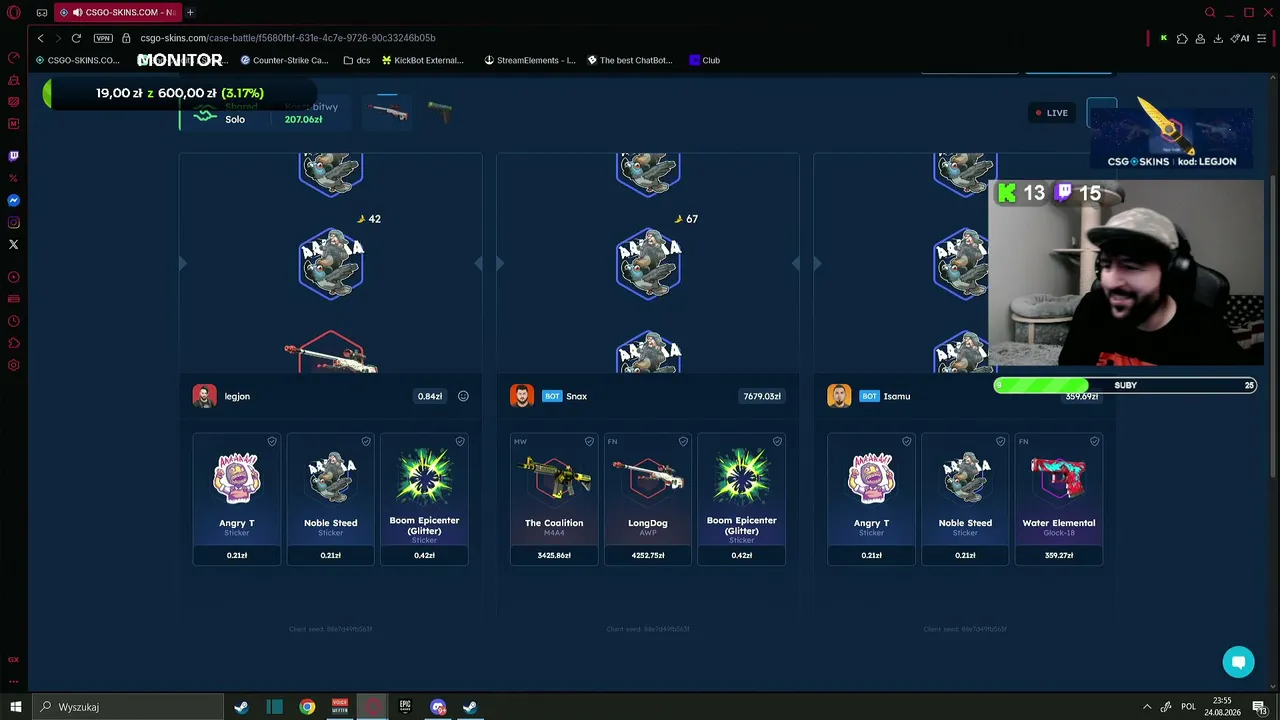Click the Snax bot player name
Viewport: 1280px width, 720px height.
point(576,396)
